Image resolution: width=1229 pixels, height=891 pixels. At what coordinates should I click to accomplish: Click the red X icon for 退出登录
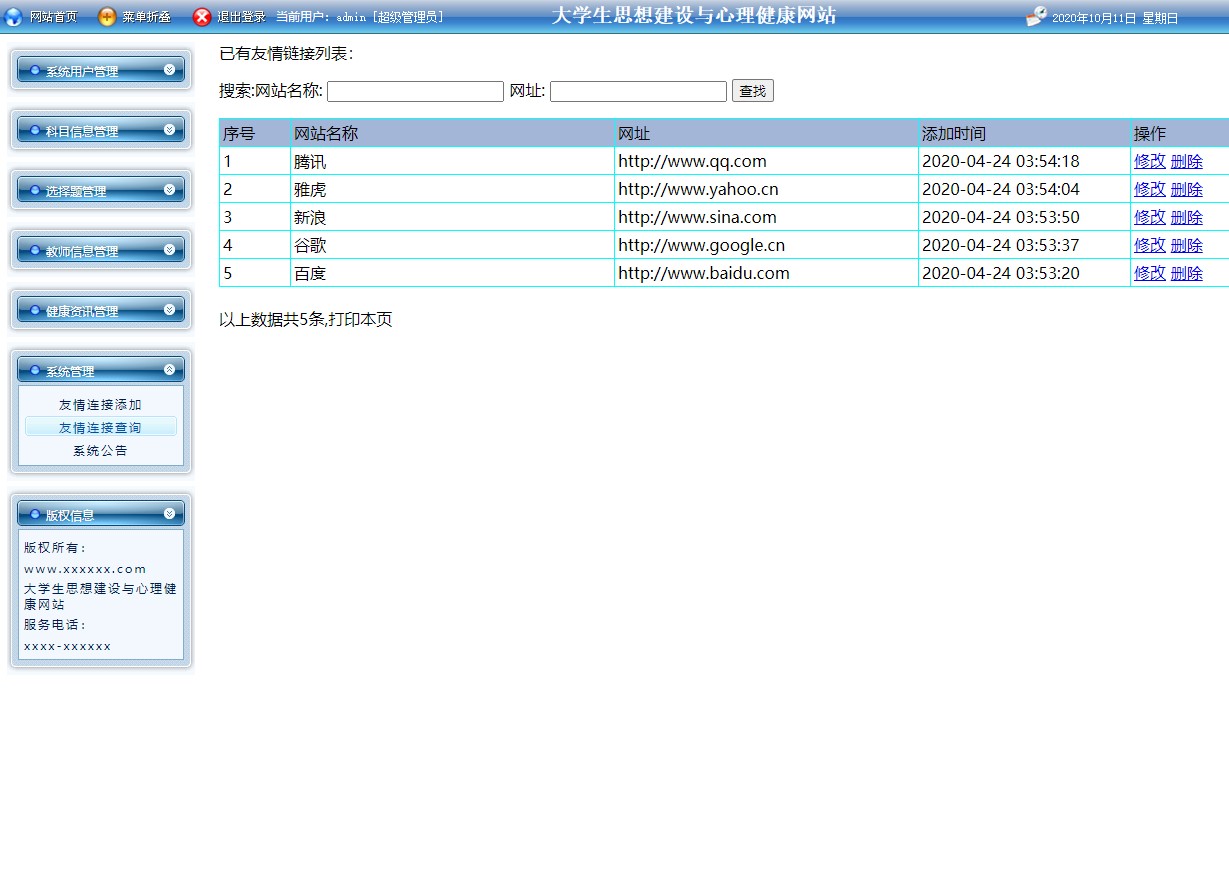coord(202,16)
